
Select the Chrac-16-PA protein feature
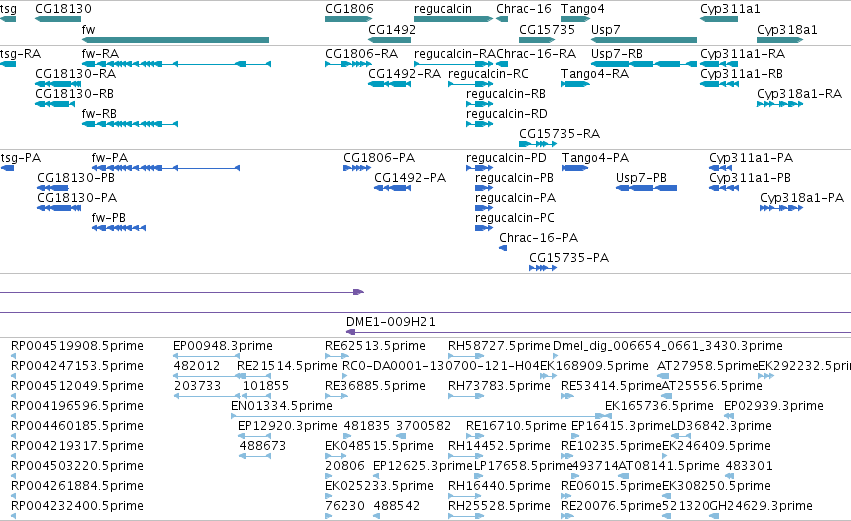click(x=503, y=248)
